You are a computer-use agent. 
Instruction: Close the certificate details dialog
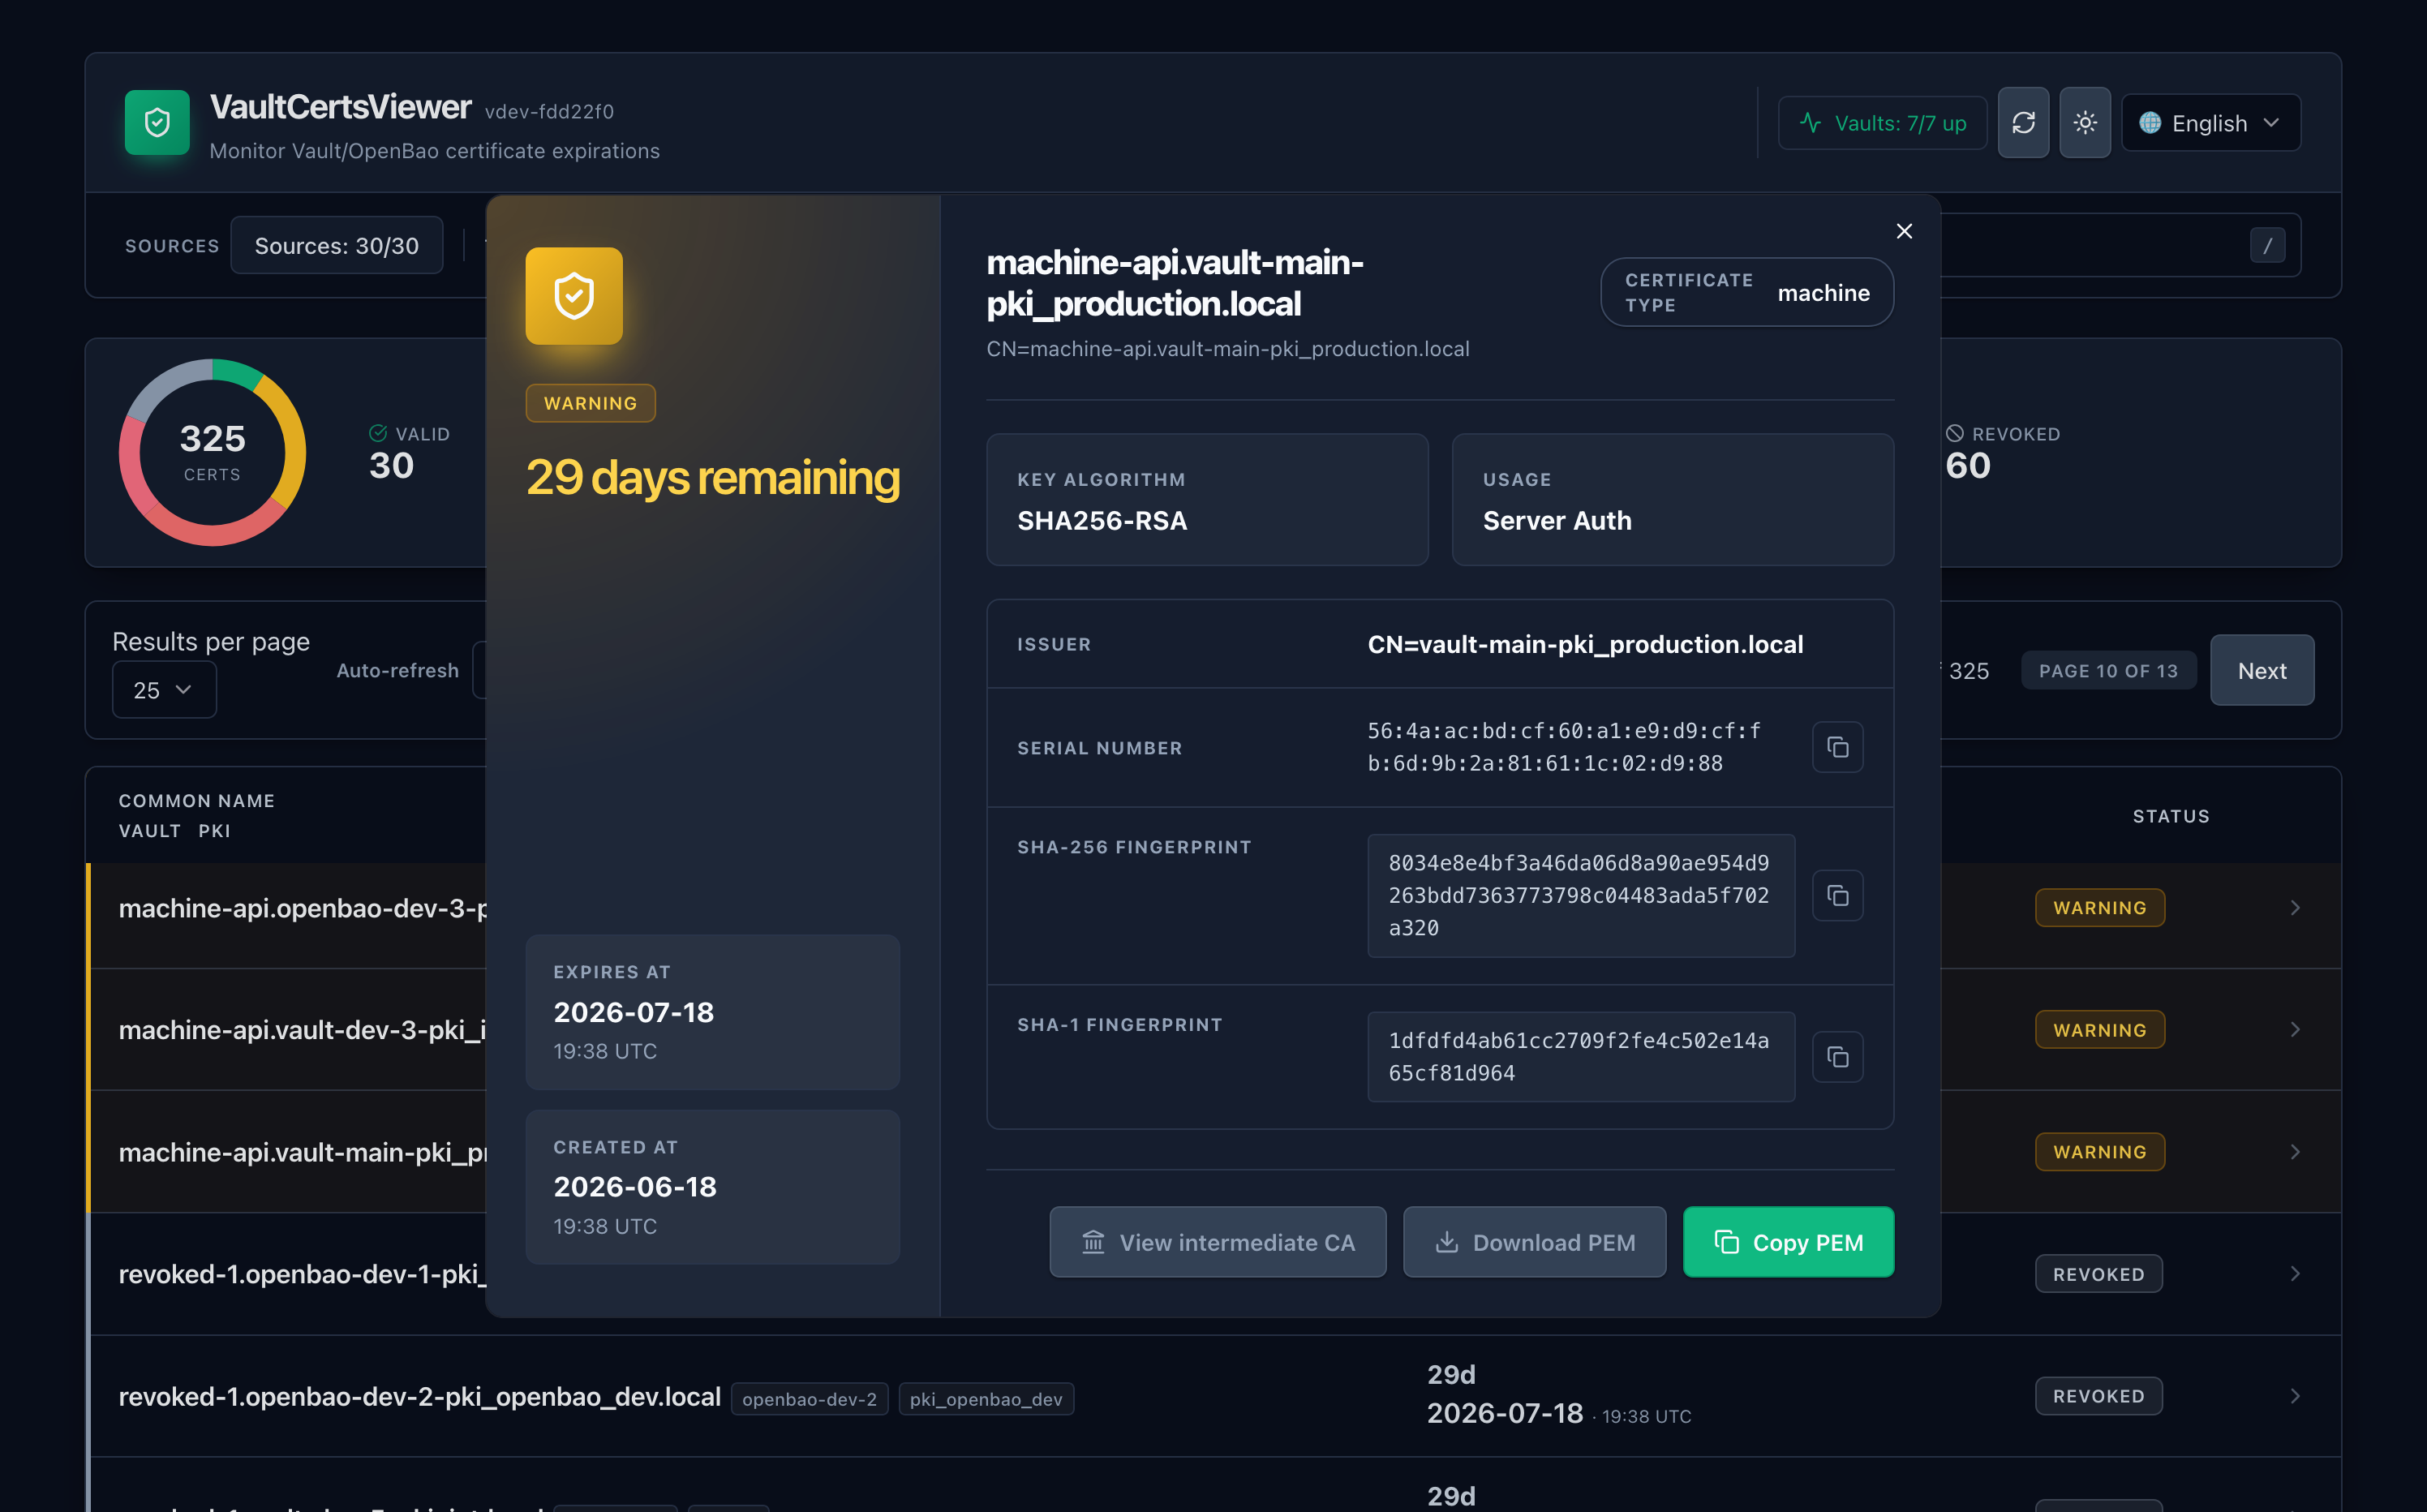[x=1904, y=231]
